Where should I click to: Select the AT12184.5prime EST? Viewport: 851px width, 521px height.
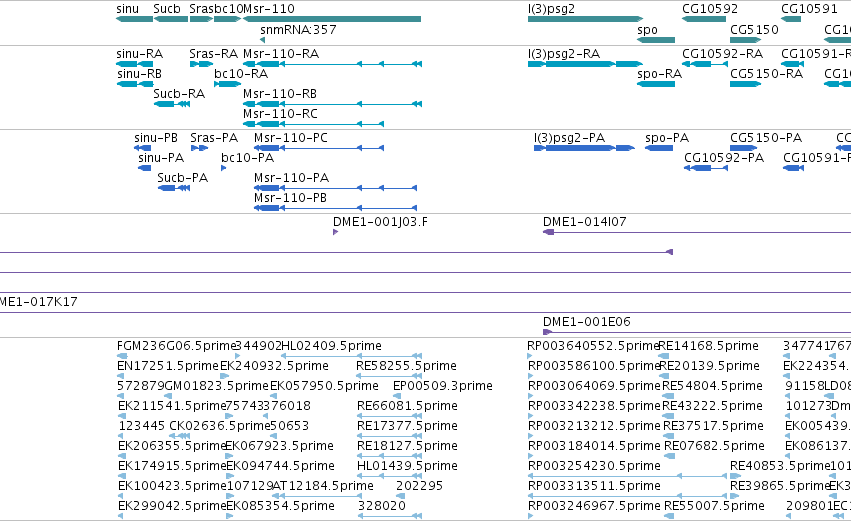pyautogui.click(x=316, y=496)
